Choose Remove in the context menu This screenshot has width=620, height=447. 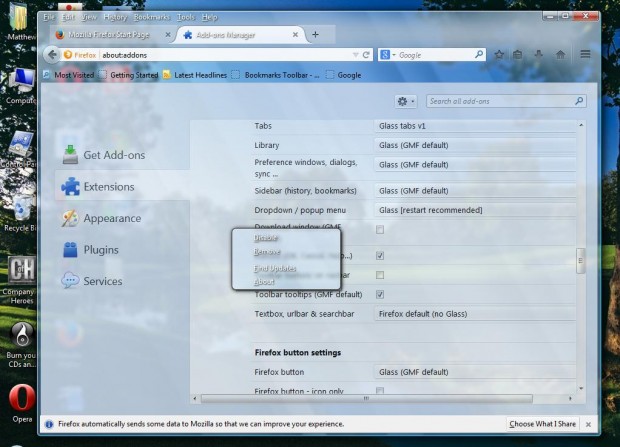click(x=286, y=252)
